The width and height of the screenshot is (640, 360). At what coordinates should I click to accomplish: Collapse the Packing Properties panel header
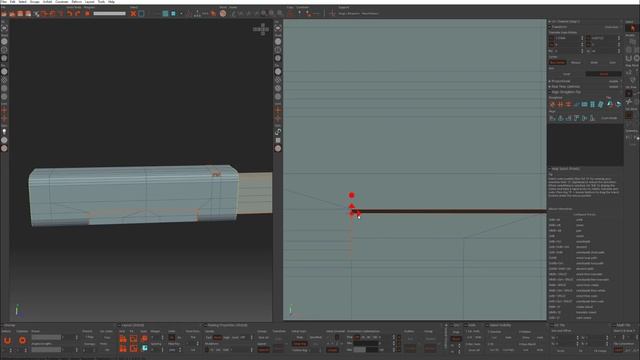[205, 325]
